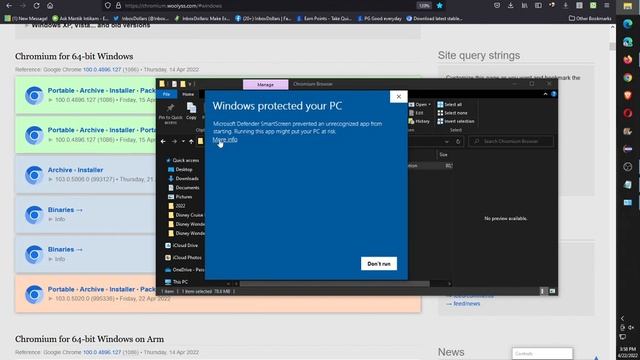The width and height of the screenshot is (640, 360).
Task: Select Documents in navigation pane
Action: tap(184, 188)
